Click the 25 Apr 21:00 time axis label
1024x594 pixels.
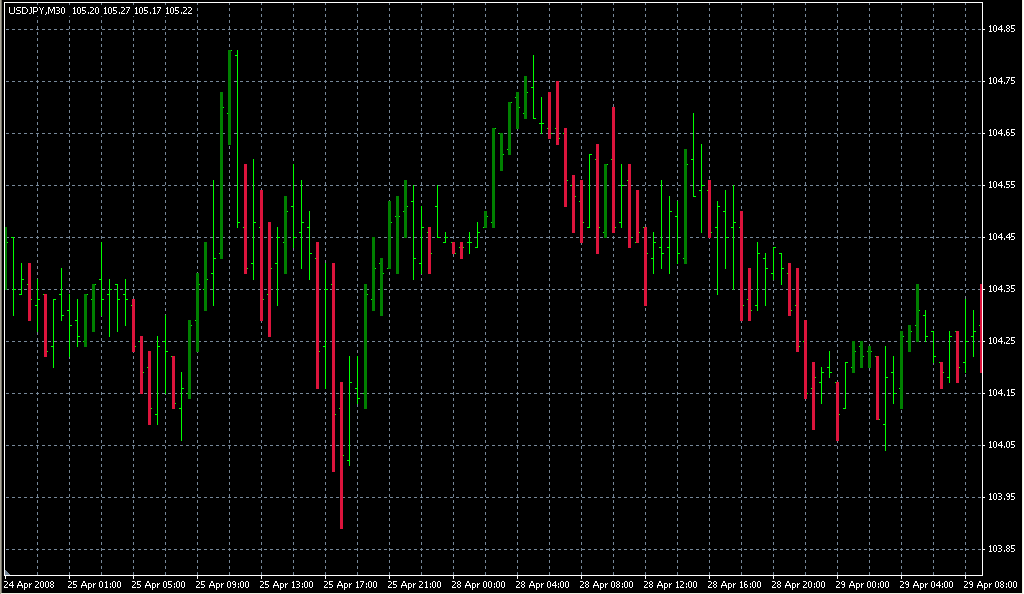pos(414,585)
